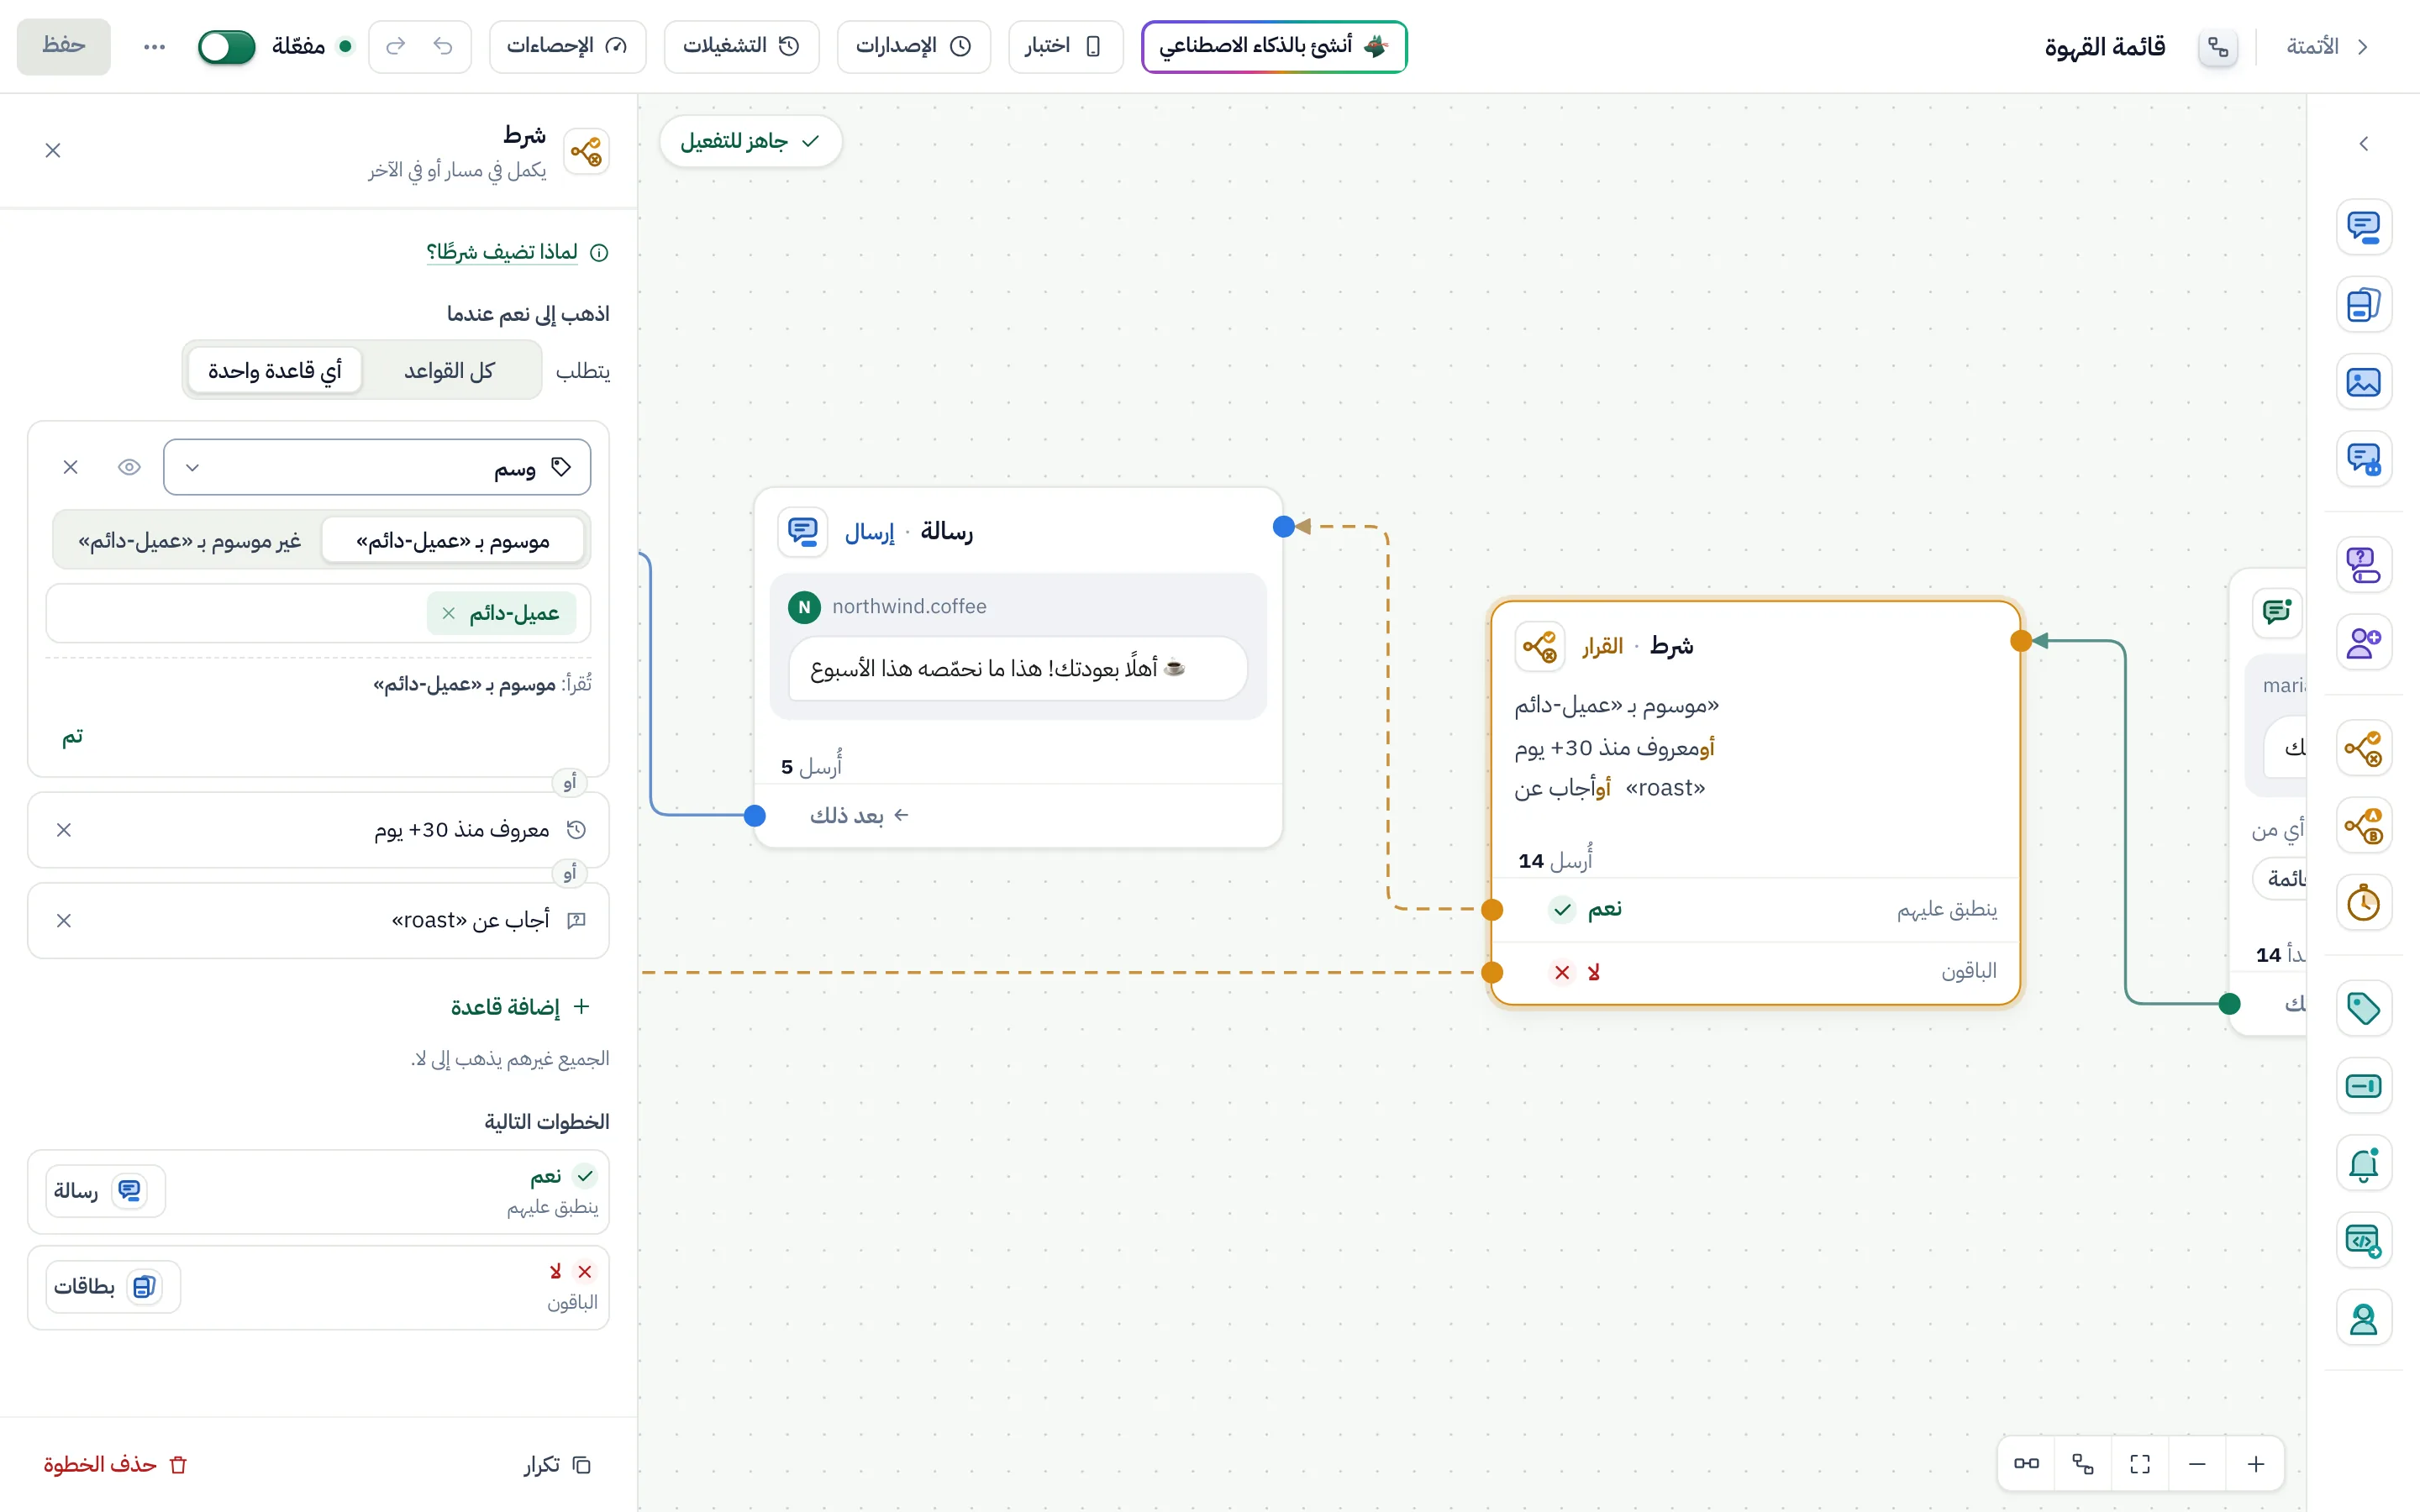Screen dimensions: 2420x1512
Task: Add a cards block from the sidebar
Action: [x=2363, y=304]
